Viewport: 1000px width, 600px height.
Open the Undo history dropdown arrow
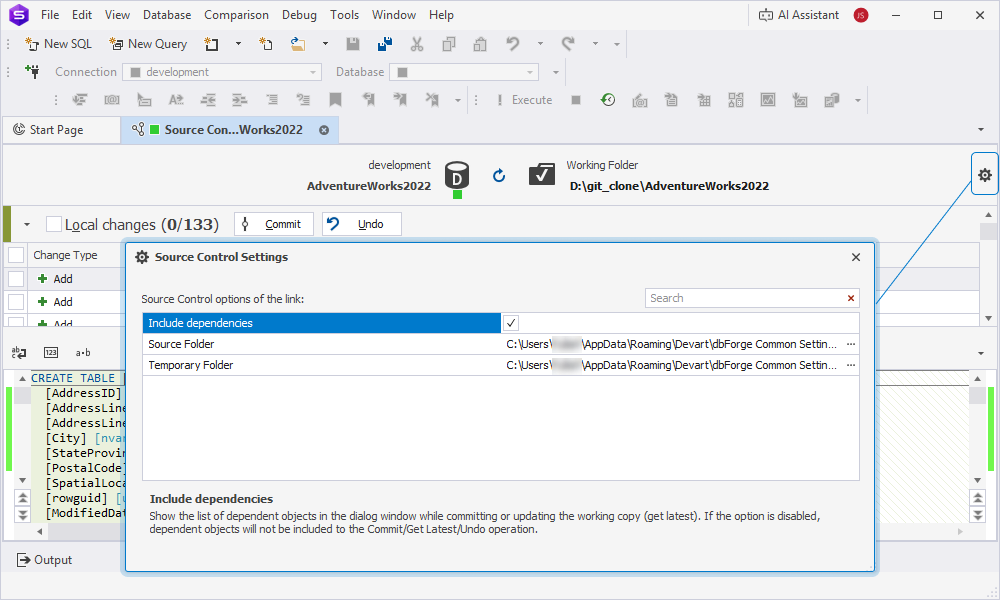pos(540,44)
